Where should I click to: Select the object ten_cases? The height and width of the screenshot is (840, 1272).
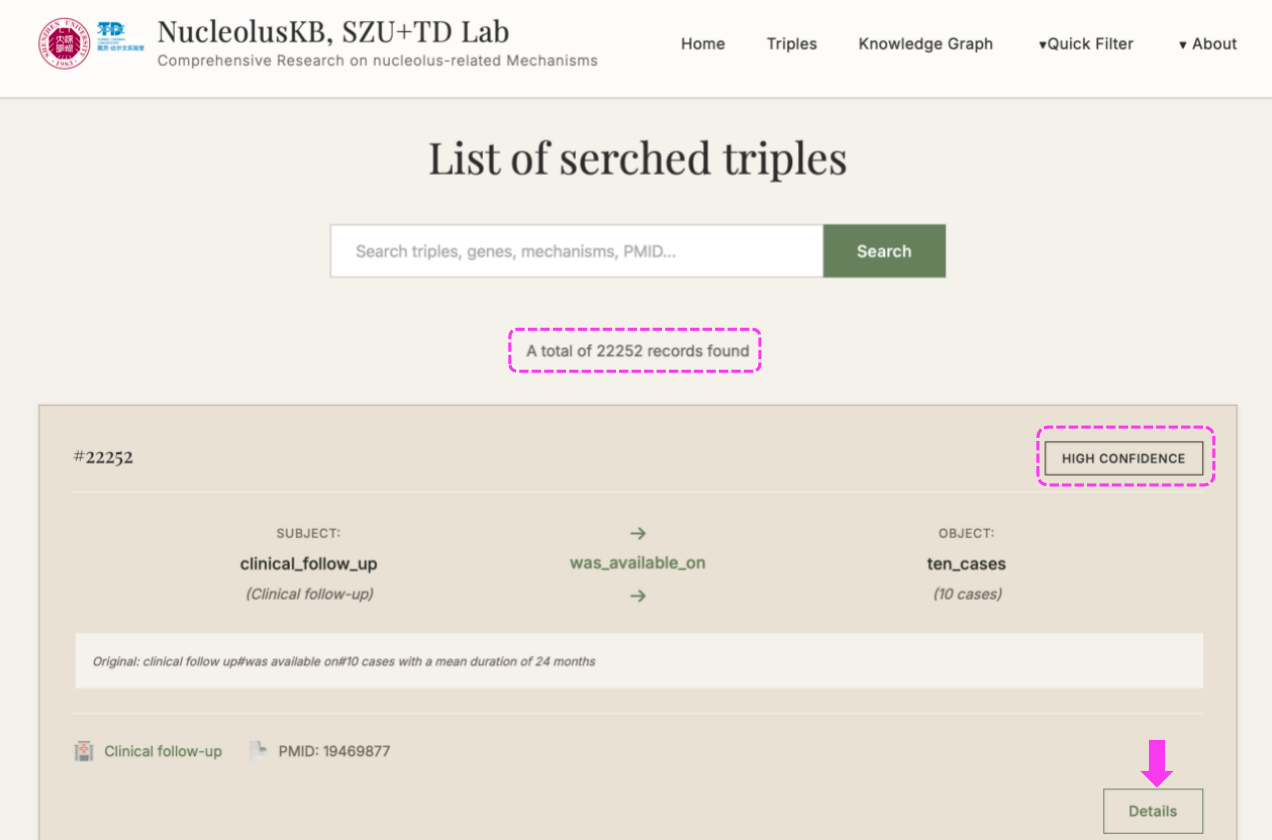(966, 563)
